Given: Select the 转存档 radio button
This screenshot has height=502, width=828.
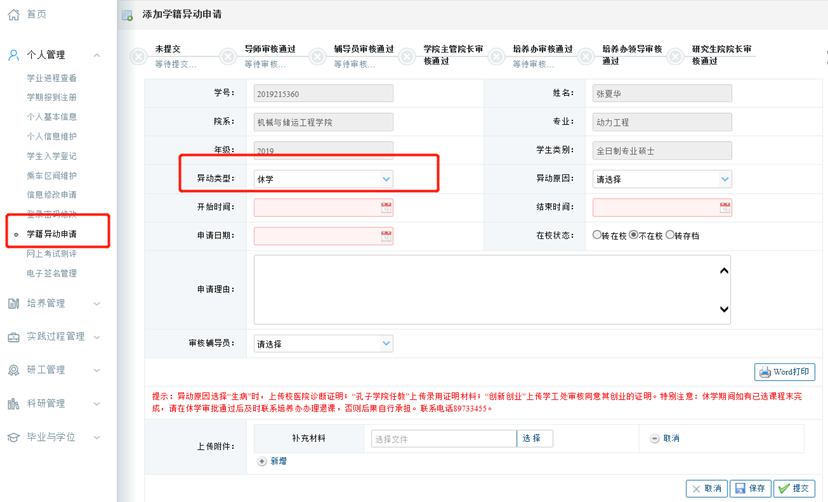Looking at the screenshot, I should 670,235.
